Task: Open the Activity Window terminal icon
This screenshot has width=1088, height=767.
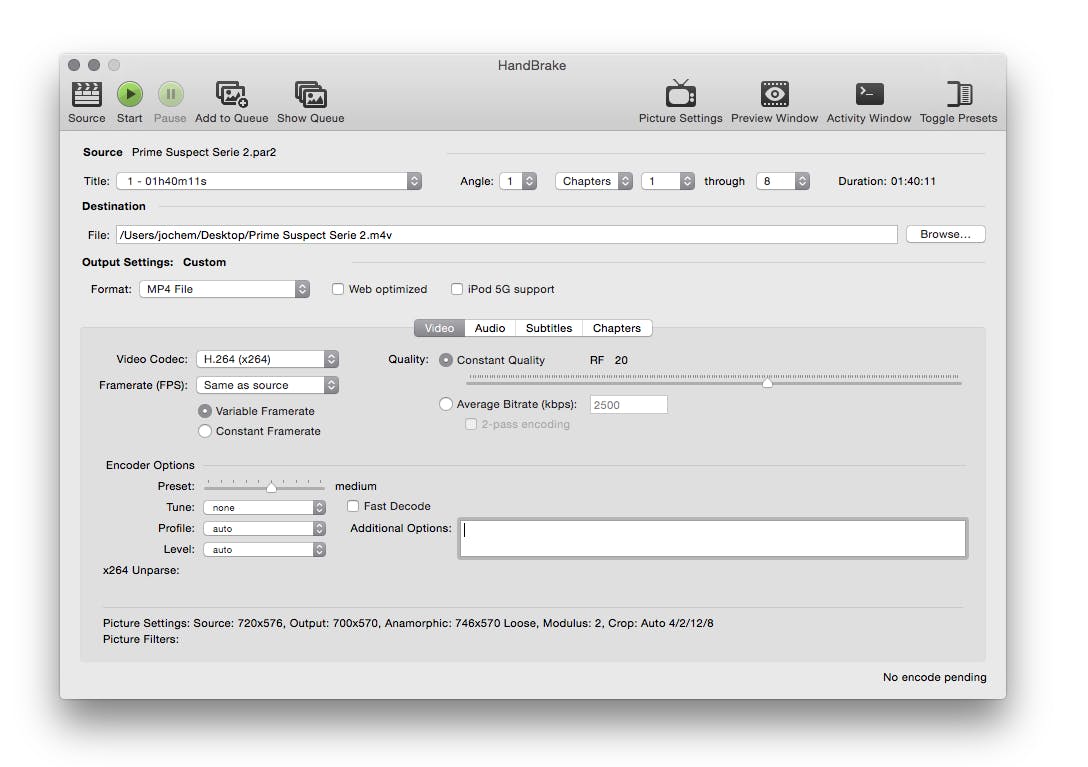Action: pyautogui.click(x=869, y=95)
